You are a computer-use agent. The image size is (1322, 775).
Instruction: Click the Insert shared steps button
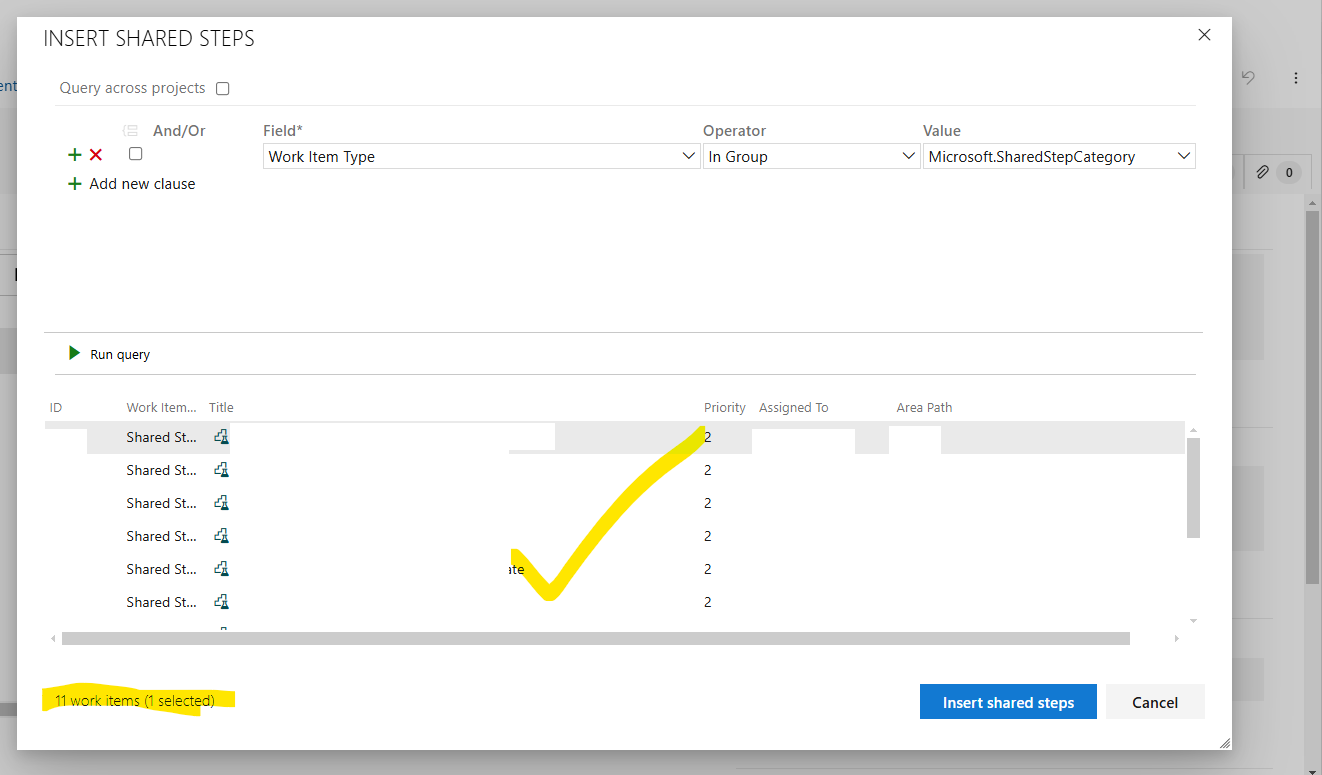click(x=1008, y=702)
